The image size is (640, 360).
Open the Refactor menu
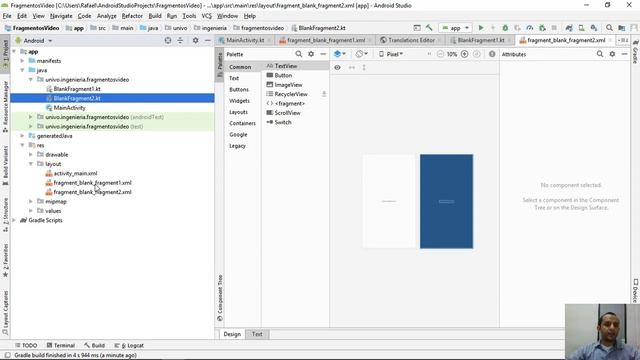coord(132,16)
